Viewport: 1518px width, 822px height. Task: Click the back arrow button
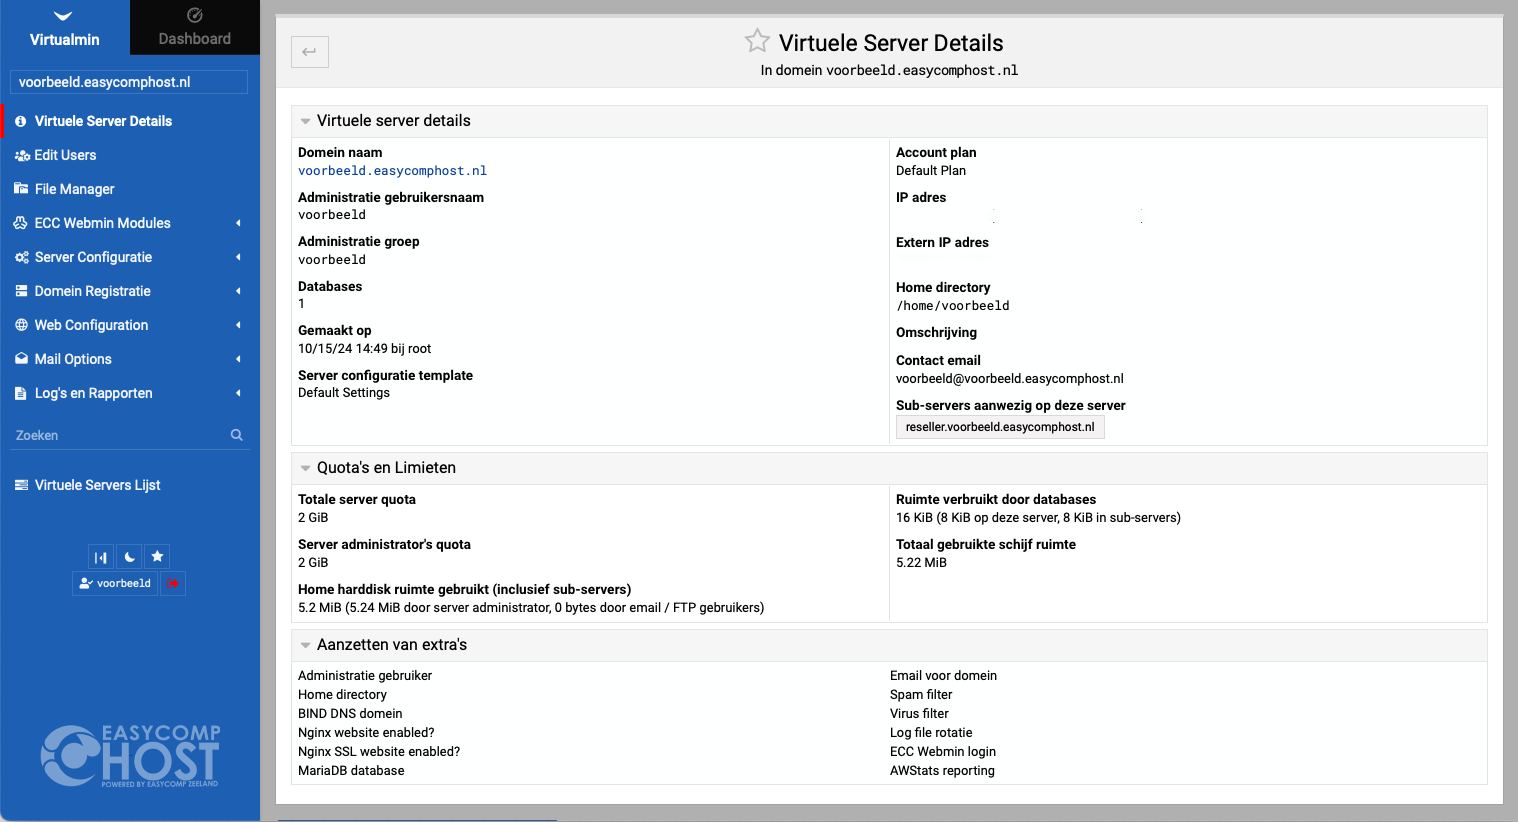[310, 52]
